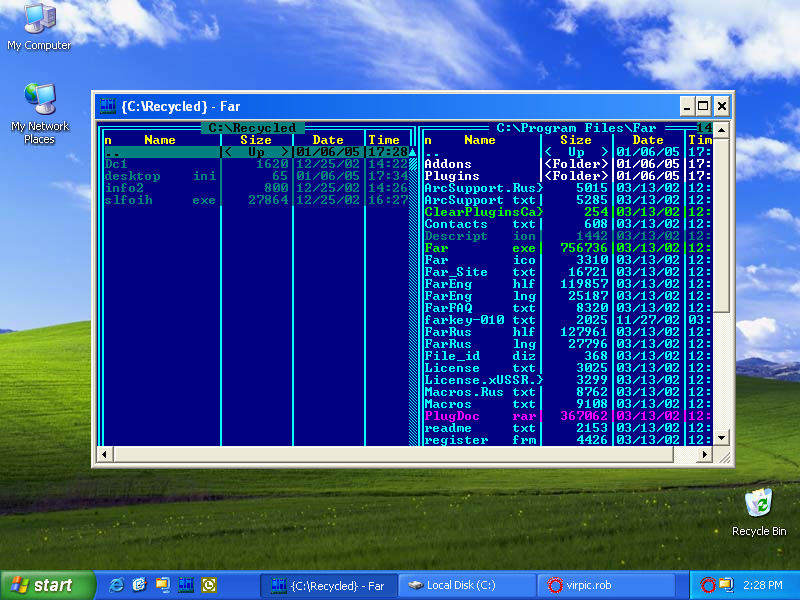Launch Far Manager from Quick Launch
This screenshot has width=800, height=600.
tap(186, 585)
